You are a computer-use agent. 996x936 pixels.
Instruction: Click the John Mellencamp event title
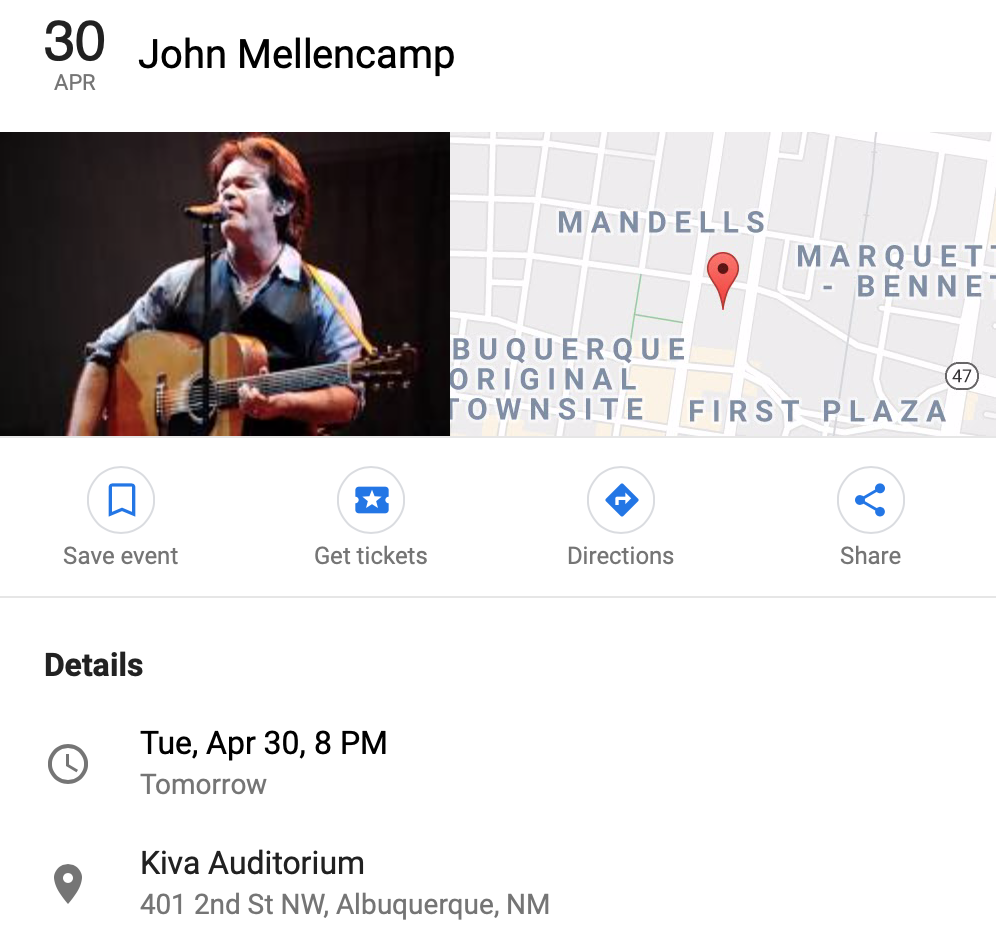tap(296, 54)
